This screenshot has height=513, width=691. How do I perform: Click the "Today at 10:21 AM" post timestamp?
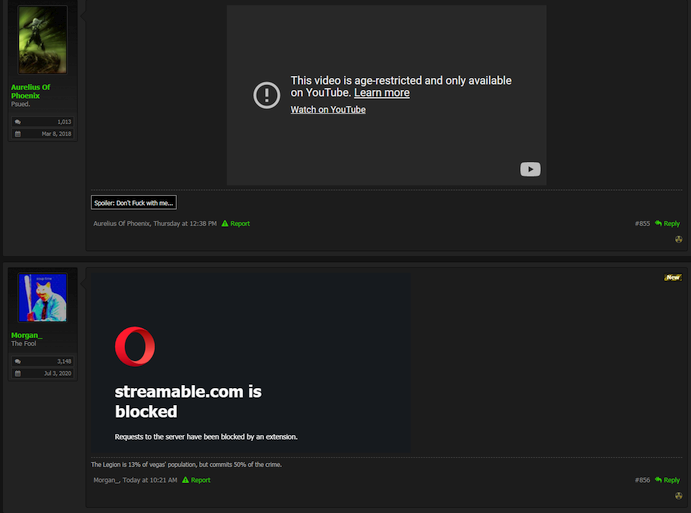click(150, 480)
